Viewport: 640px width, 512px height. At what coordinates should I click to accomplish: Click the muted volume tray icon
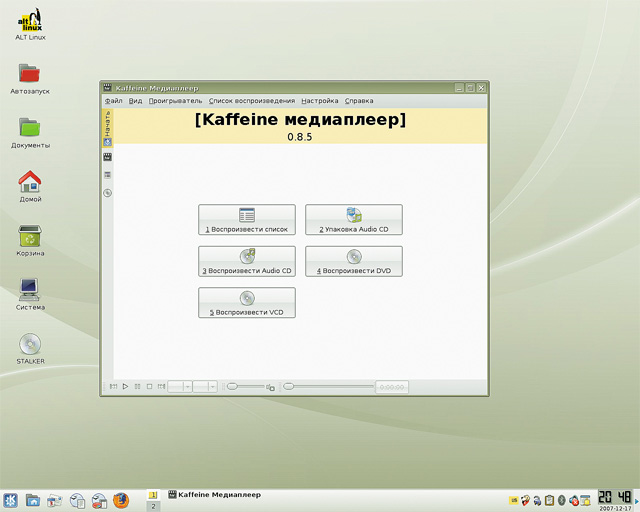(x=573, y=500)
